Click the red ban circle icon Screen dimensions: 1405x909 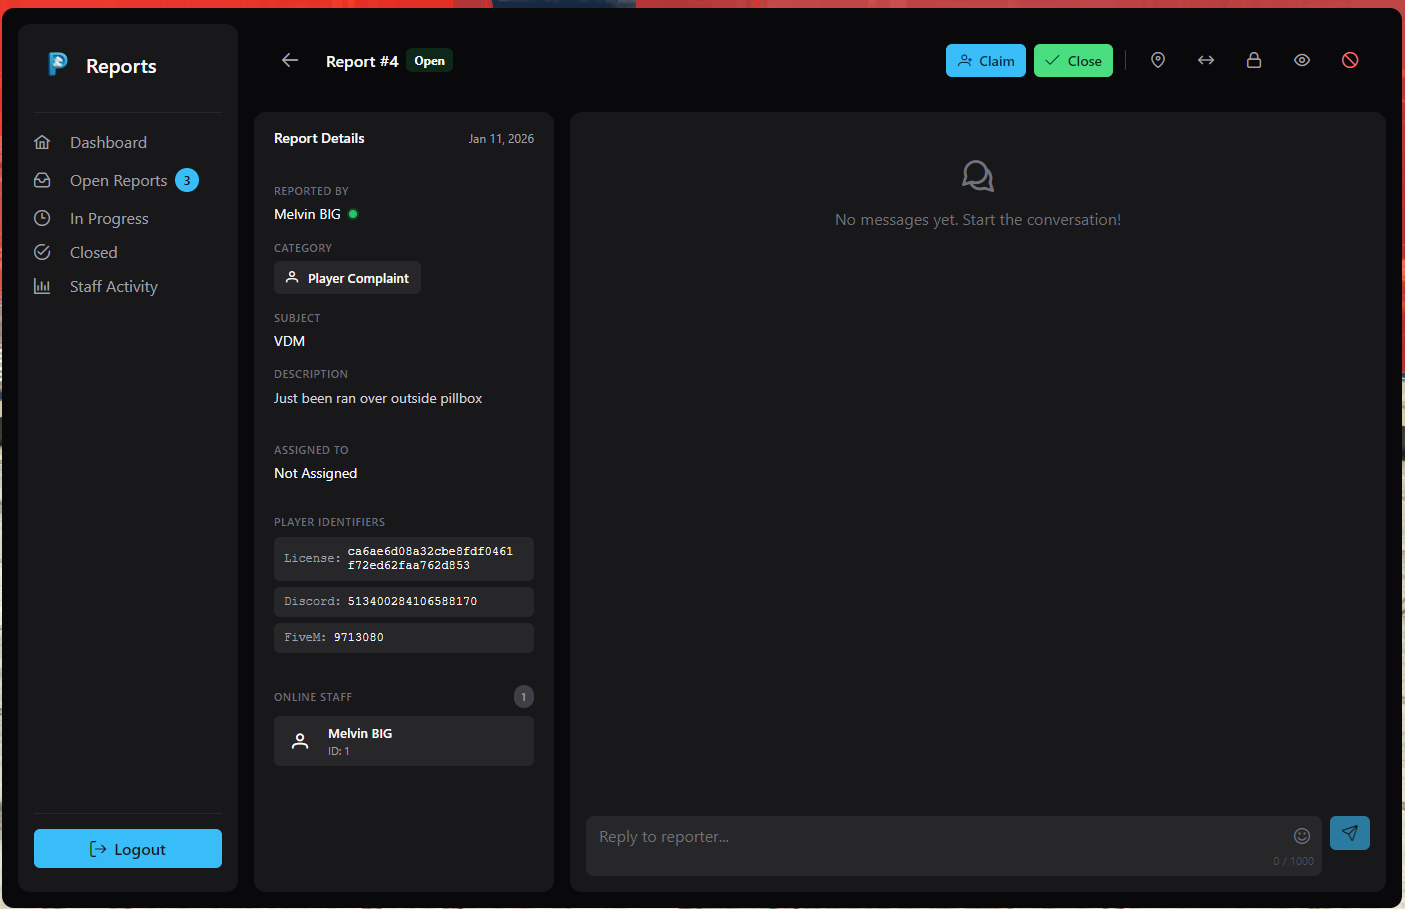(x=1350, y=60)
